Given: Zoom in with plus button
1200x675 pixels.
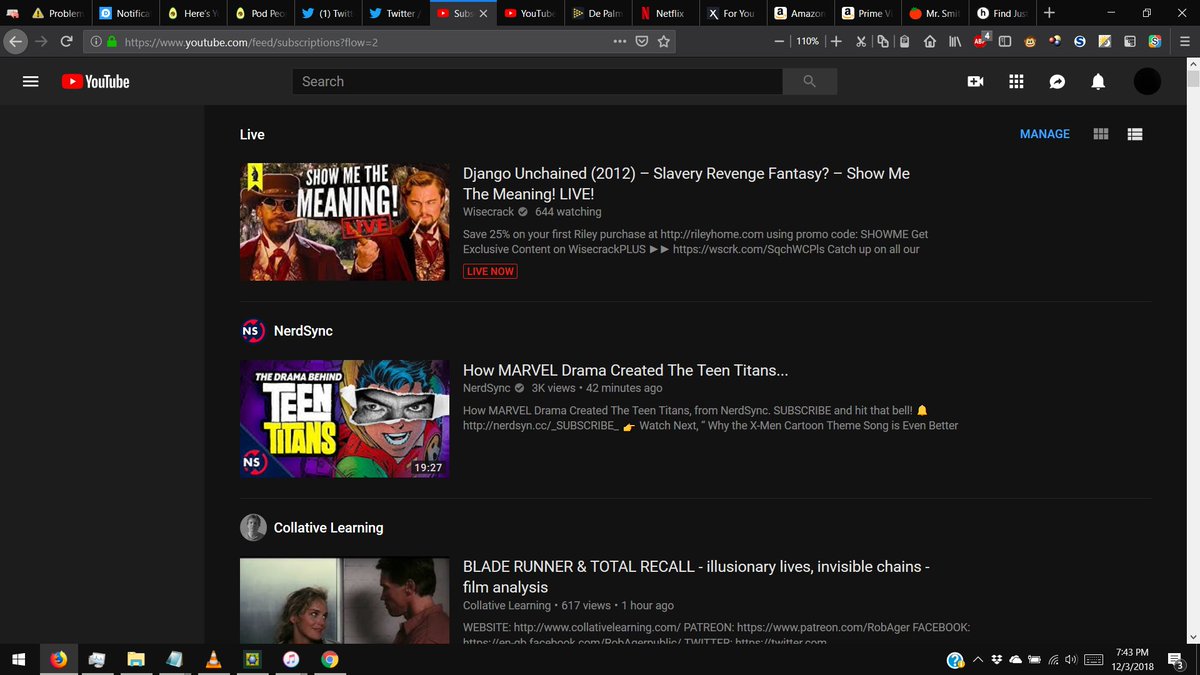Looking at the screenshot, I should tap(836, 41).
